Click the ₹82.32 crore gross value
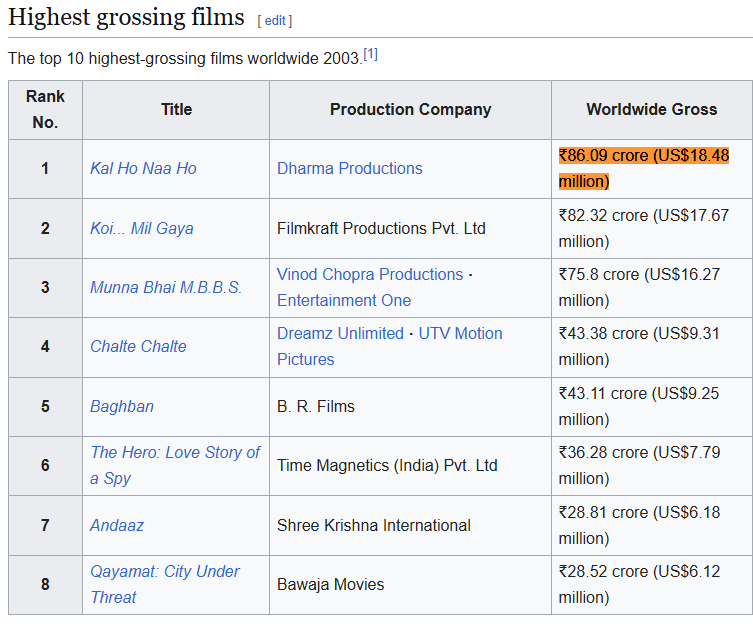This screenshot has height=625, width=753. point(644,228)
